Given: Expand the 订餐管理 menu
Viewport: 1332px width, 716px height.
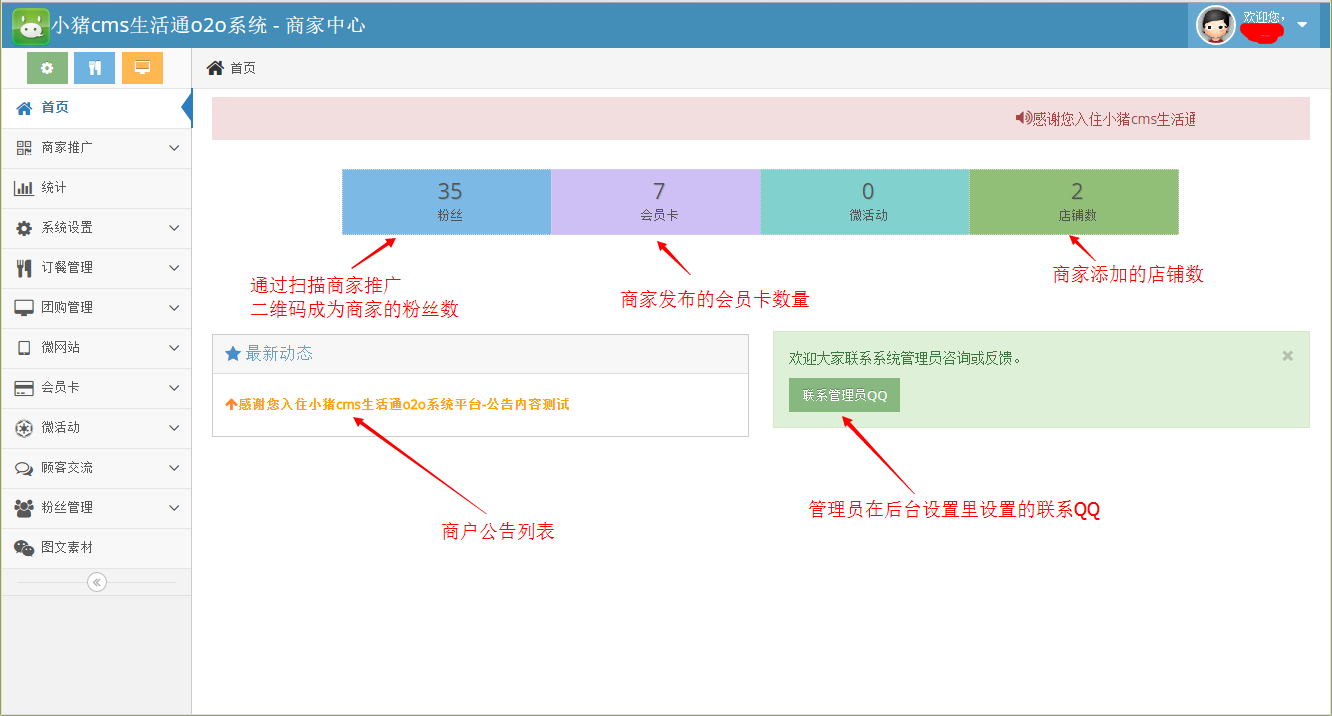Looking at the screenshot, I should click(95, 268).
